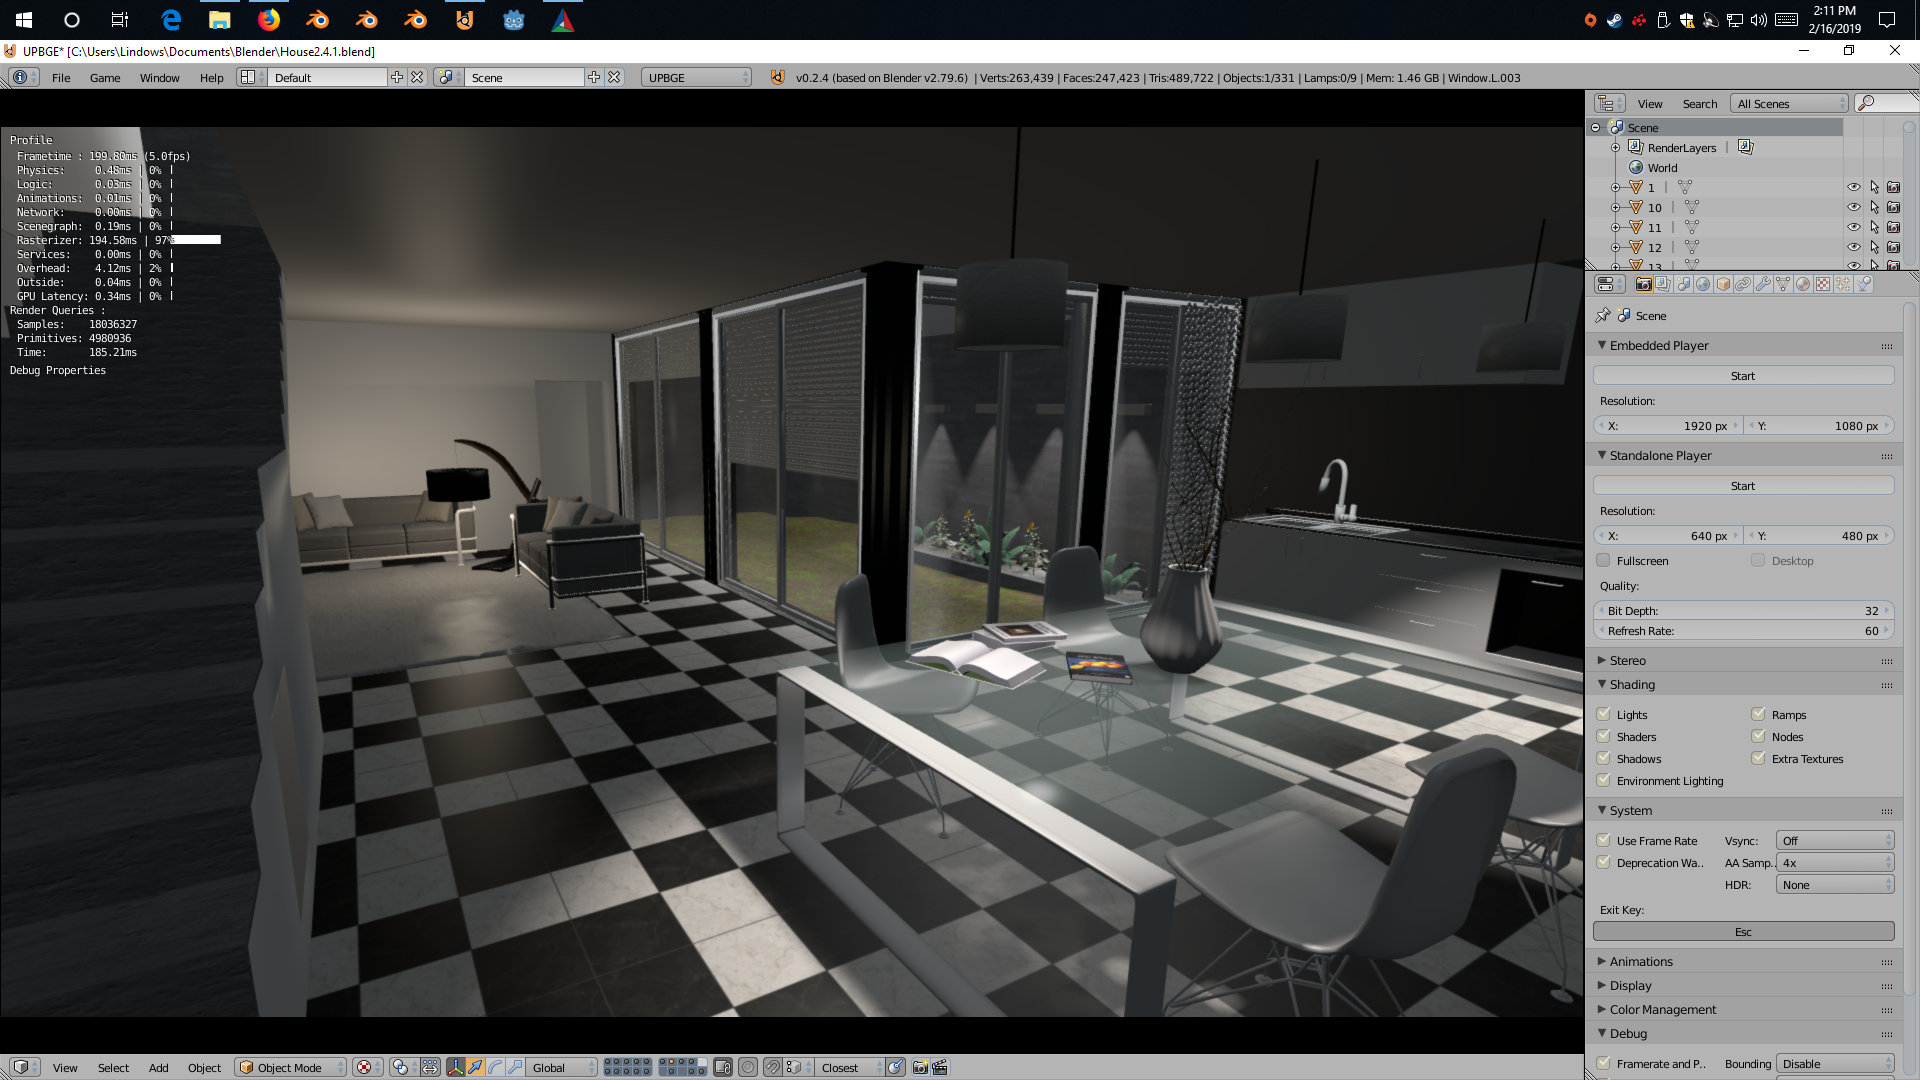Open the Window menu

(x=159, y=78)
